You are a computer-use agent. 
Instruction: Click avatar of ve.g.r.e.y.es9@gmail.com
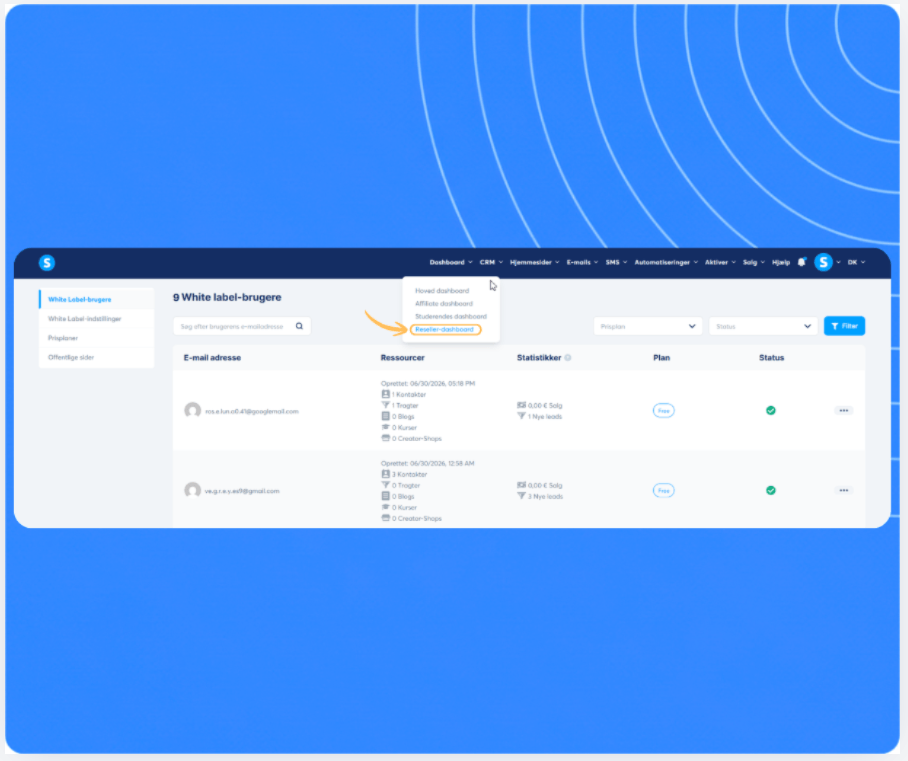pos(192,491)
